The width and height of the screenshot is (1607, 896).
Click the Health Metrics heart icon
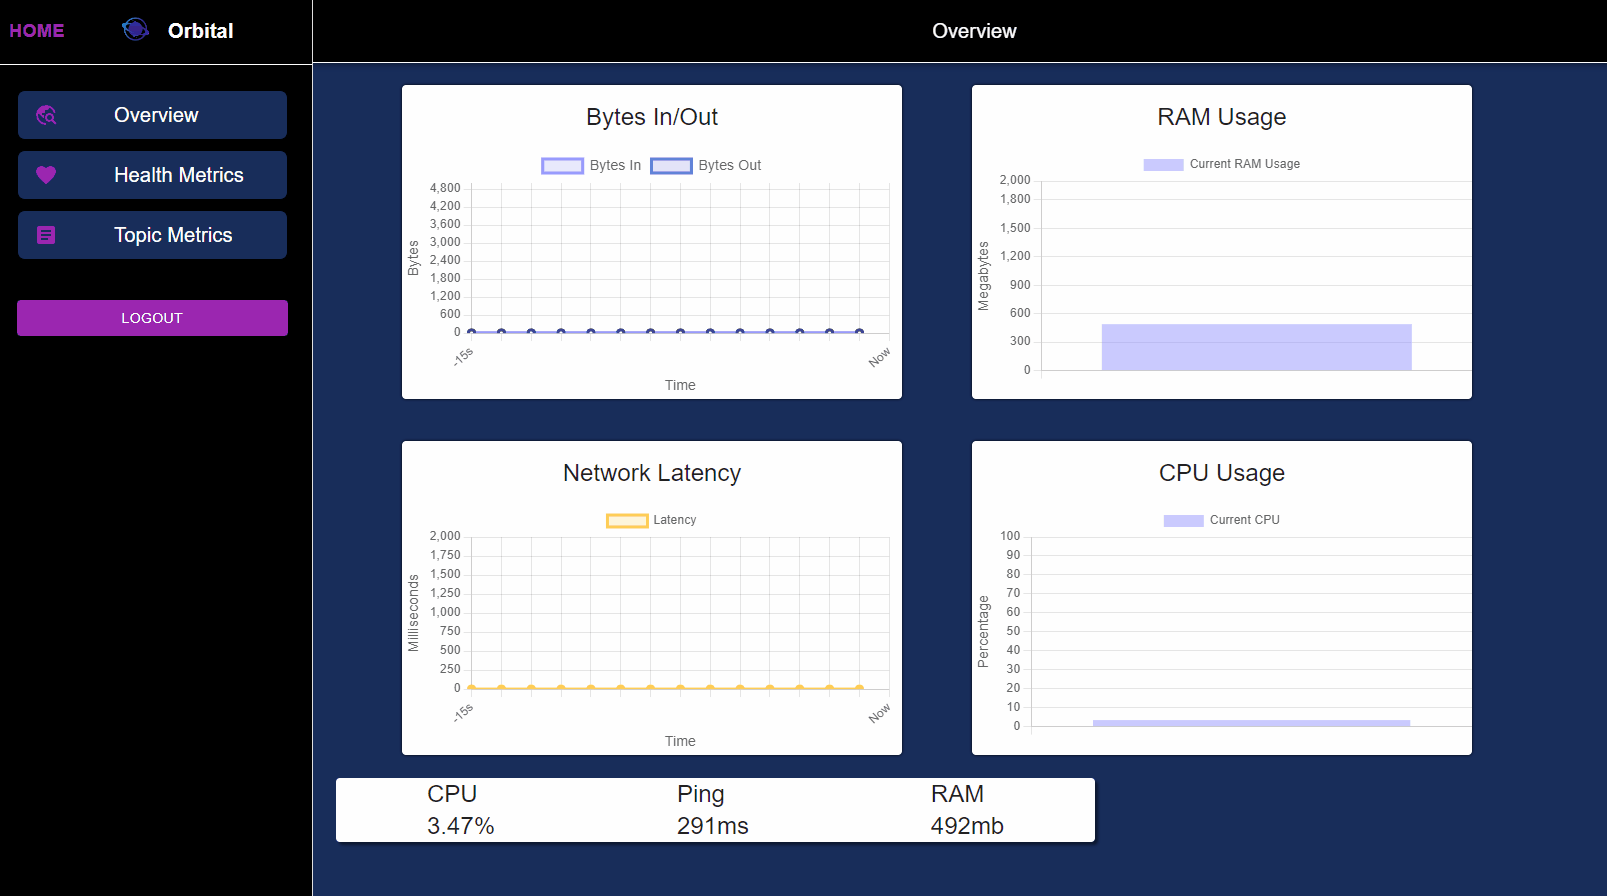click(x=46, y=175)
